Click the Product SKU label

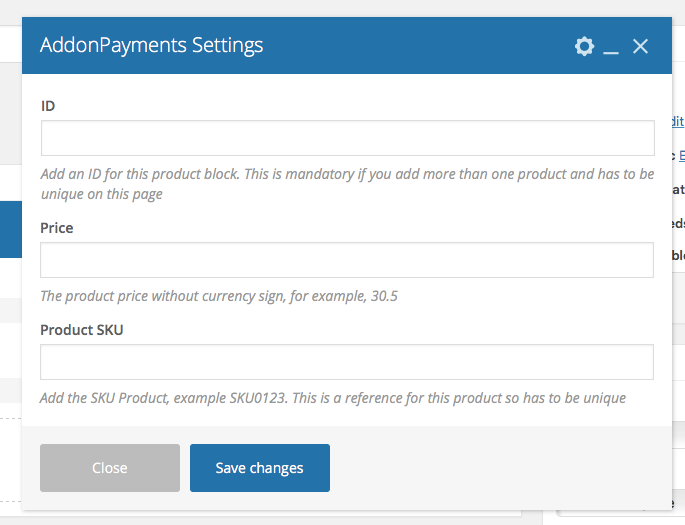pos(82,330)
